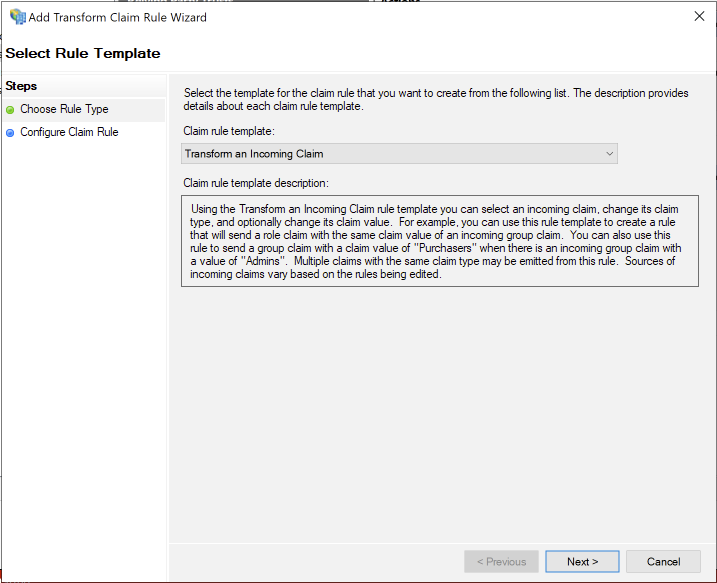Click the green bullet beside Choose Rule Type
The image size is (717, 583).
[10, 110]
